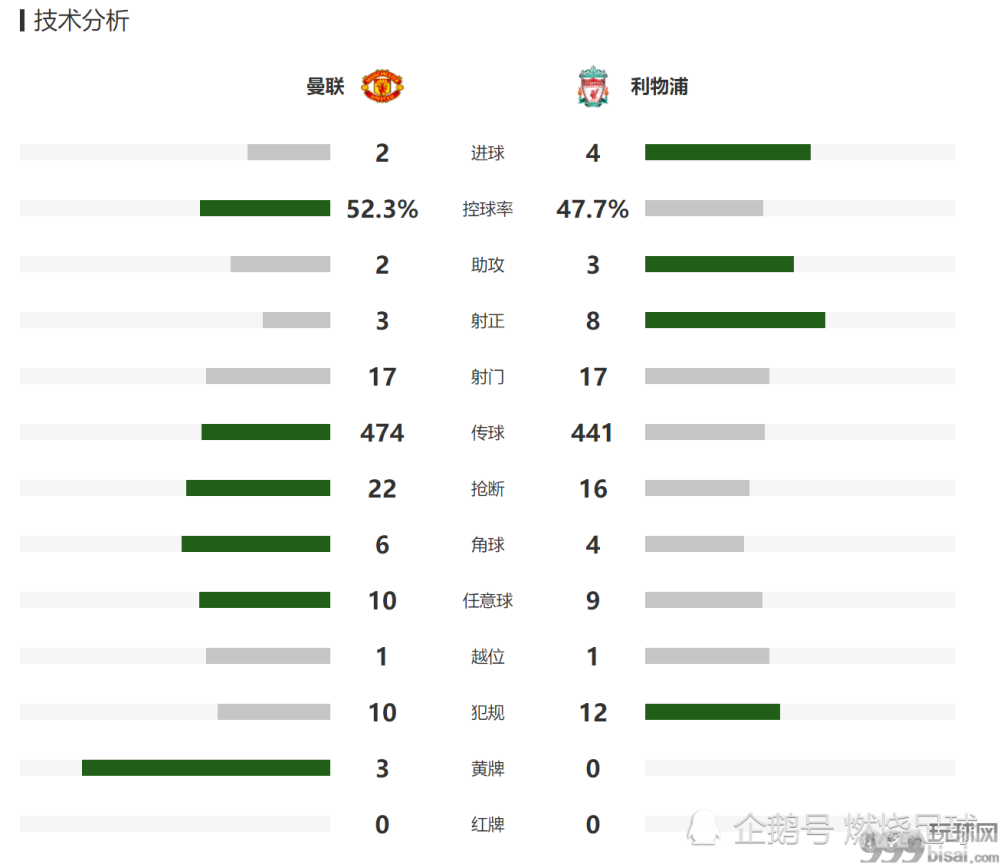The height and width of the screenshot is (864, 1000).
Task: Click Liverpool's green shots-on-target bar
Action: (735, 320)
